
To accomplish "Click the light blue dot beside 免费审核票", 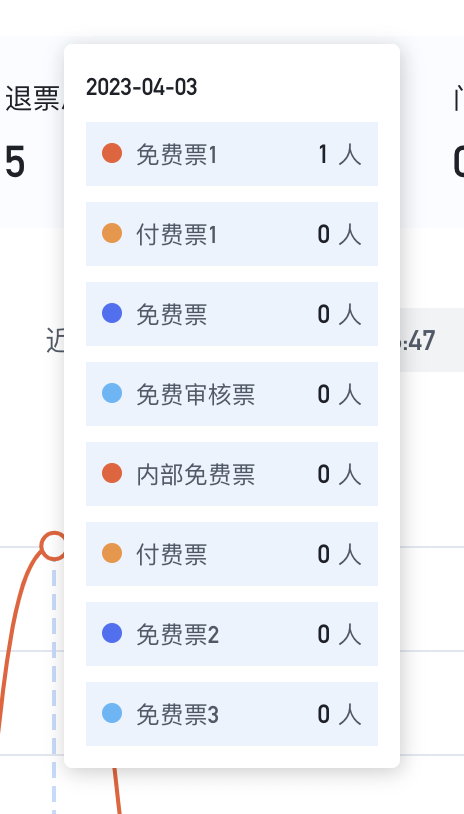I will click(x=112, y=393).
